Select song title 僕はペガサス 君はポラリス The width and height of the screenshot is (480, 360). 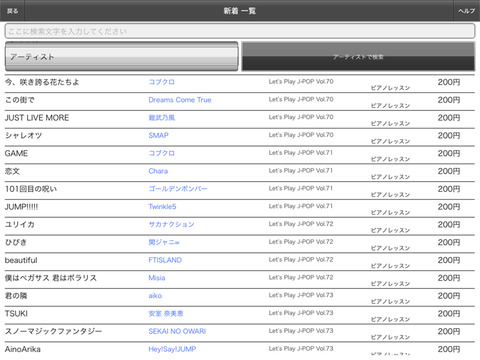tap(51, 278)
